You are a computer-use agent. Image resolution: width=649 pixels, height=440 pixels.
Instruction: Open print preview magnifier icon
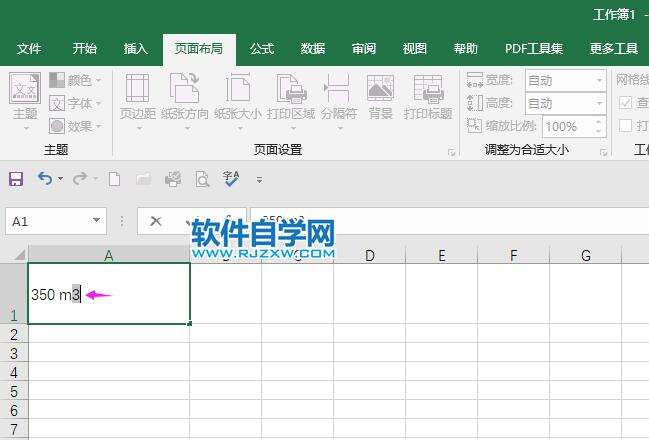click(202, 179)
